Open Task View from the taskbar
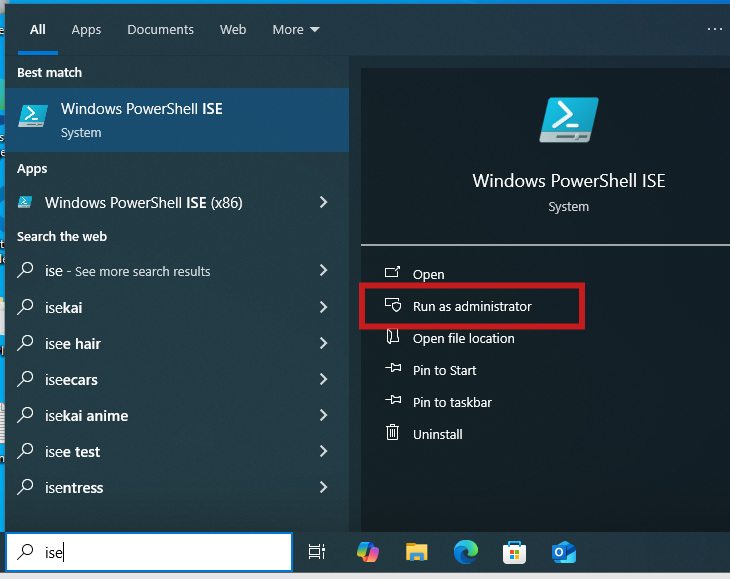 pyautogui.click(x=317, y=552)
